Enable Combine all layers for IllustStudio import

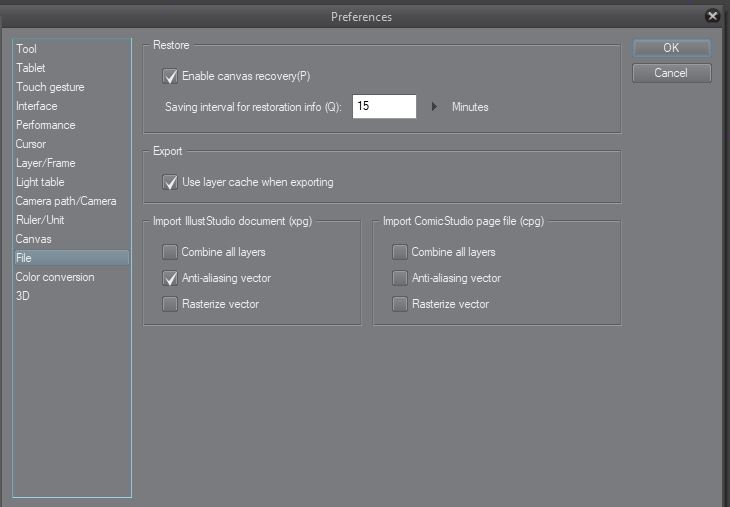[x=170, y=252]
